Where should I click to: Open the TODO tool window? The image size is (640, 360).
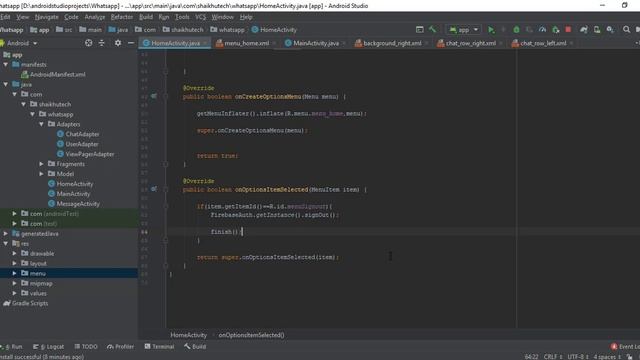86,347
